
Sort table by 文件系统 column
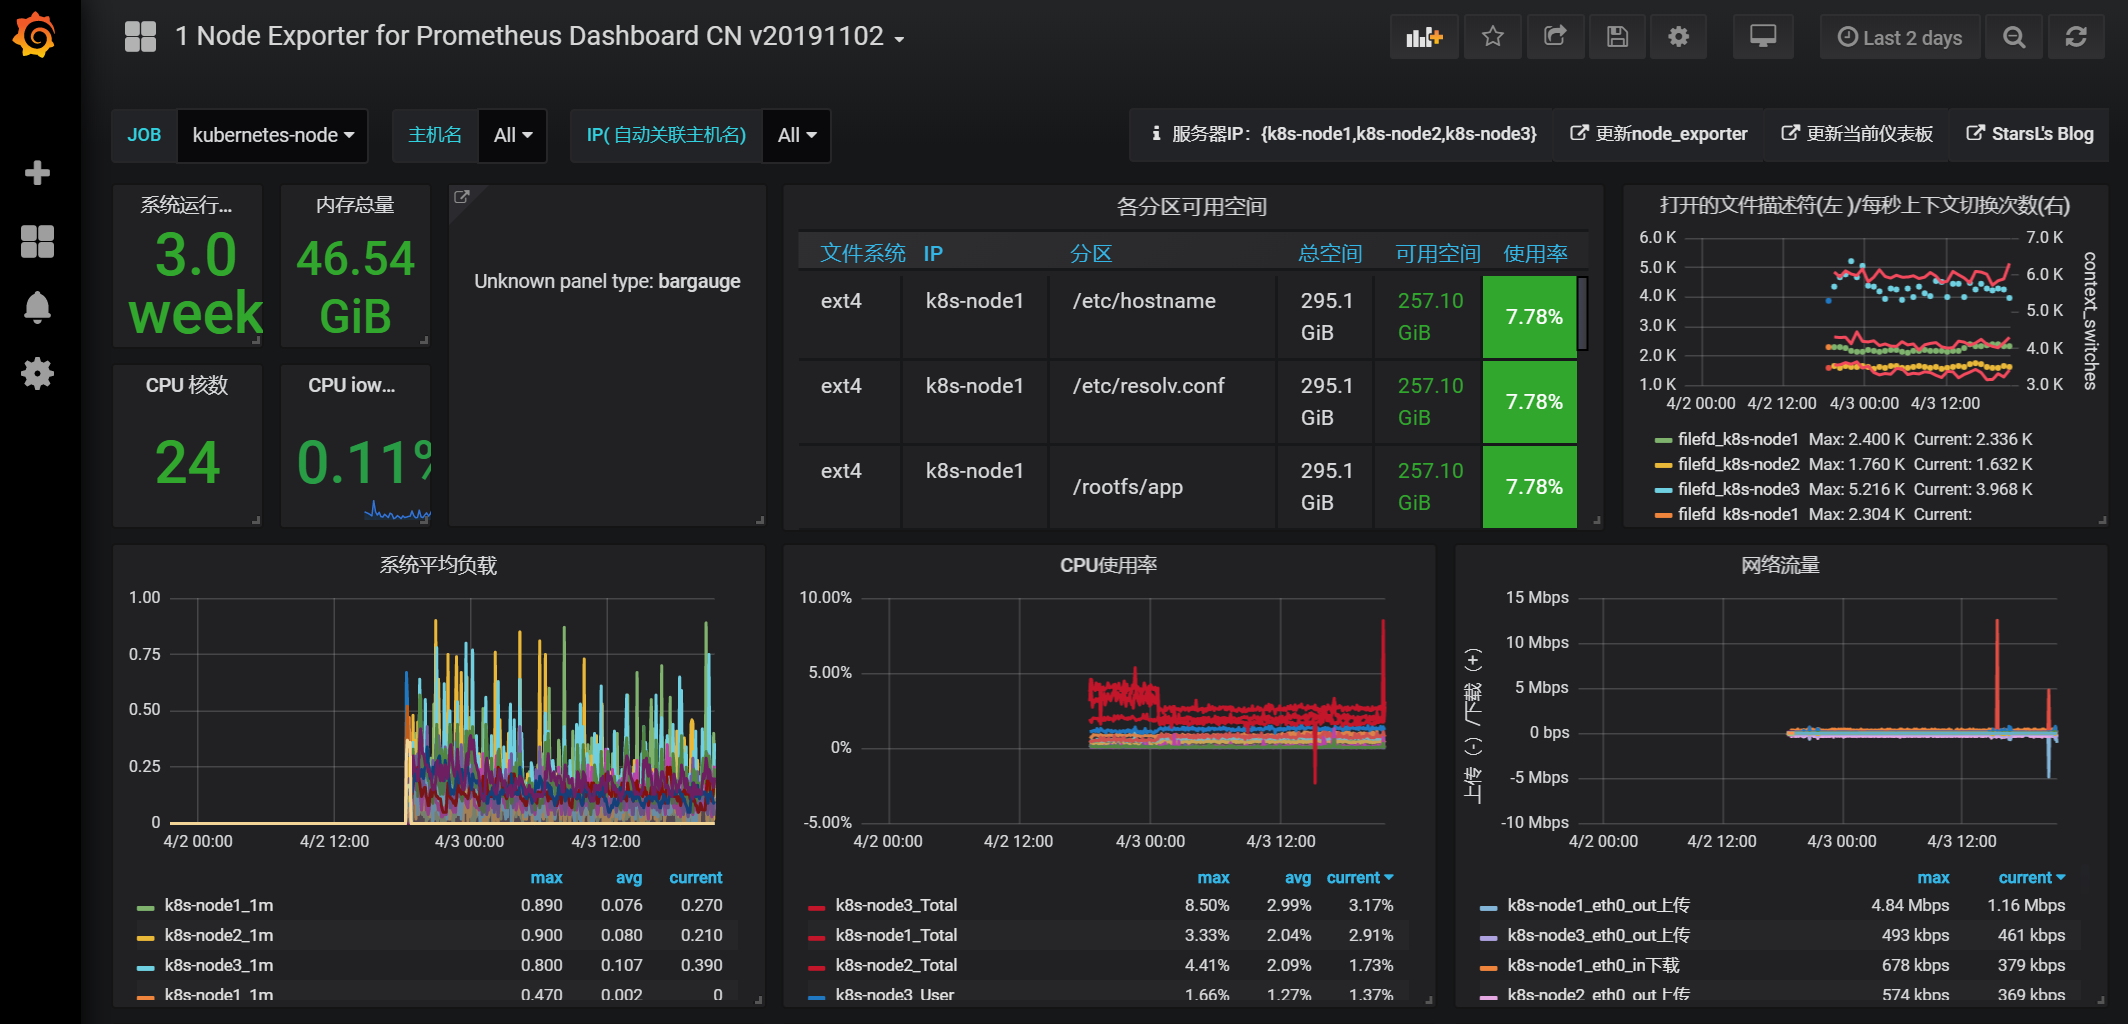tap(863, 254)
